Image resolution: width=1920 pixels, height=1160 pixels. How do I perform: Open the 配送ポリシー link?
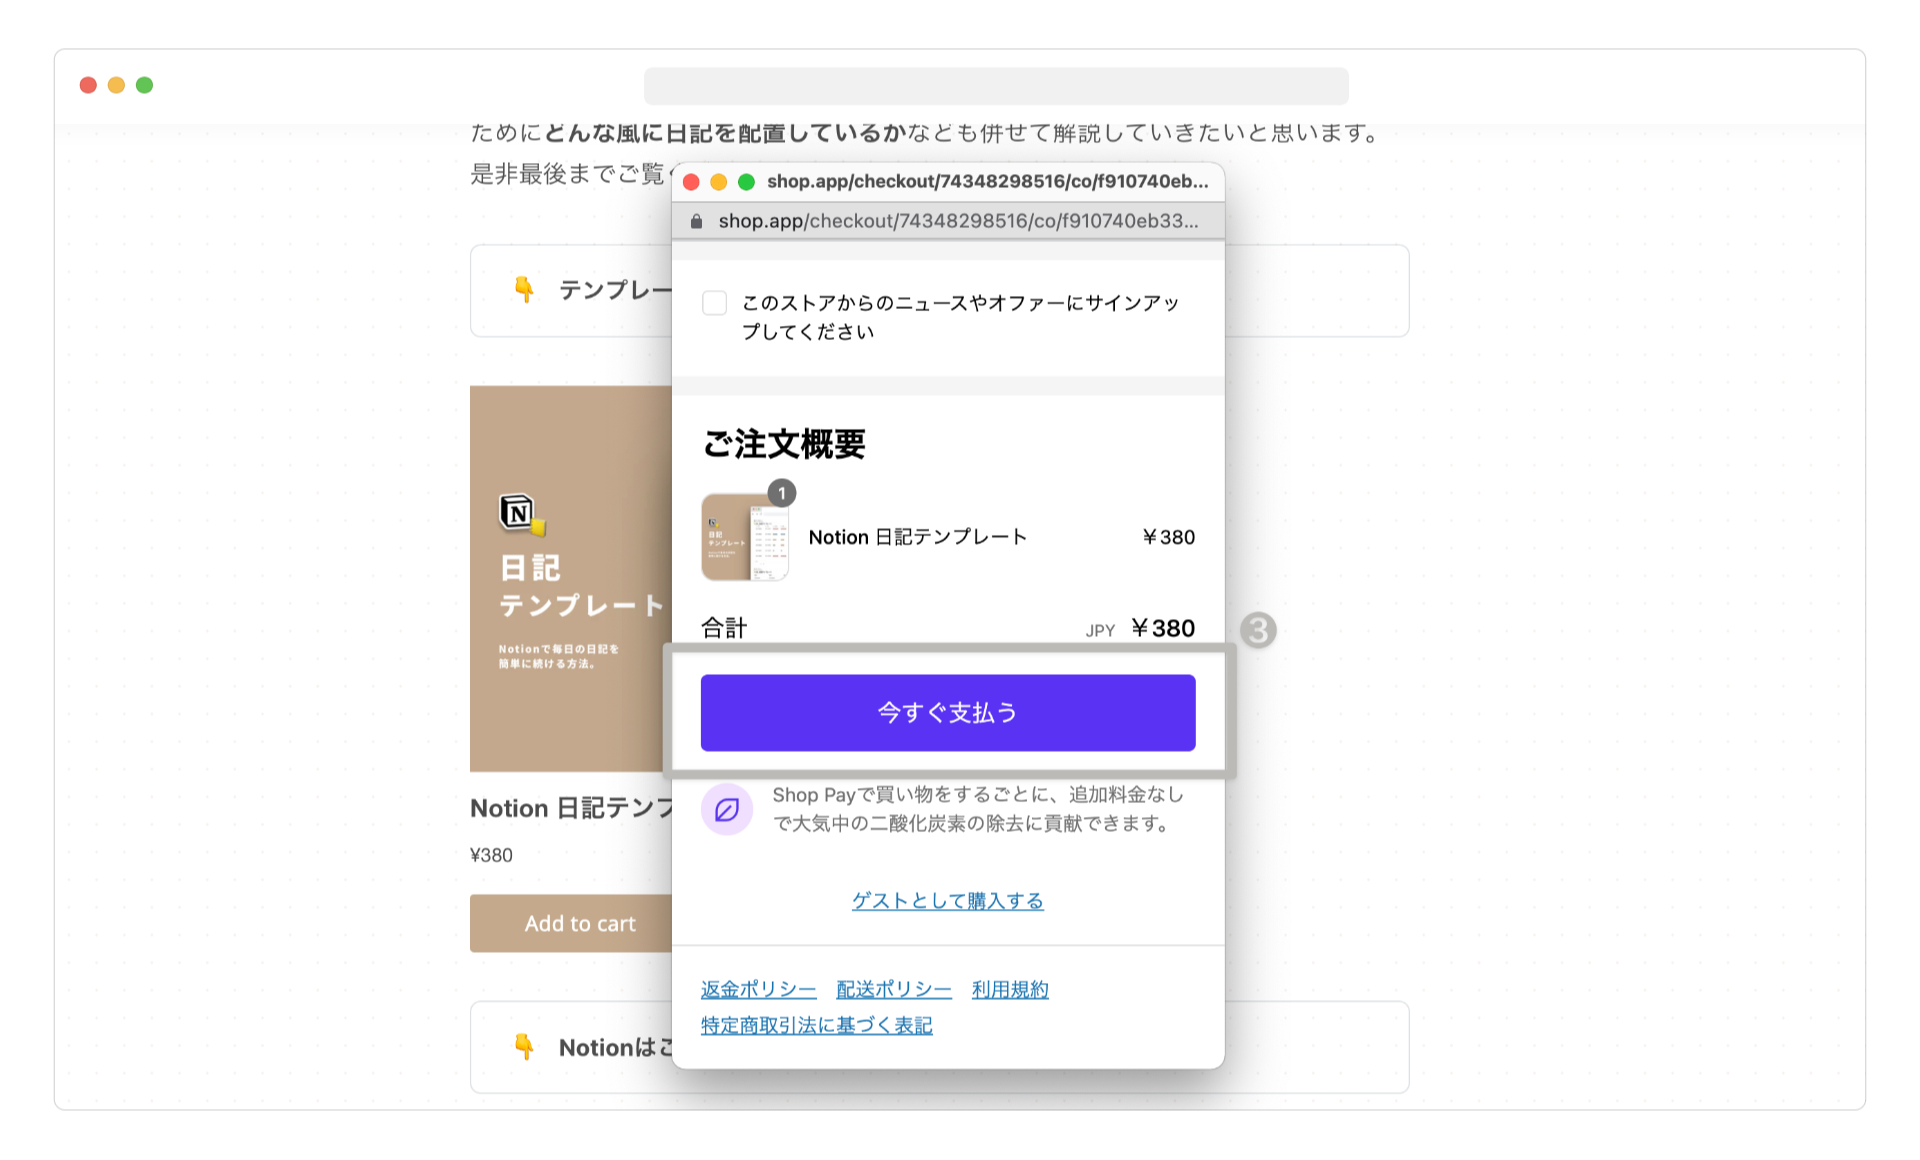894,989
